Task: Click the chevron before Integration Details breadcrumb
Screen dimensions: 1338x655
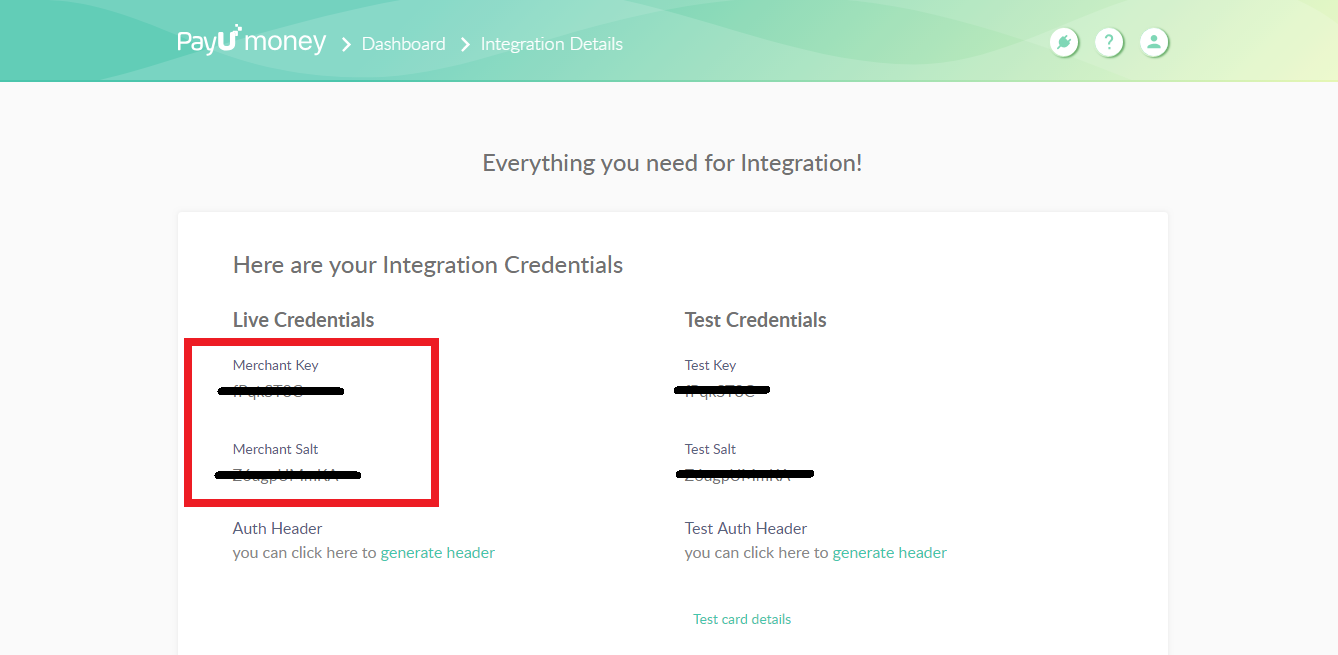Action: [465, 44]
